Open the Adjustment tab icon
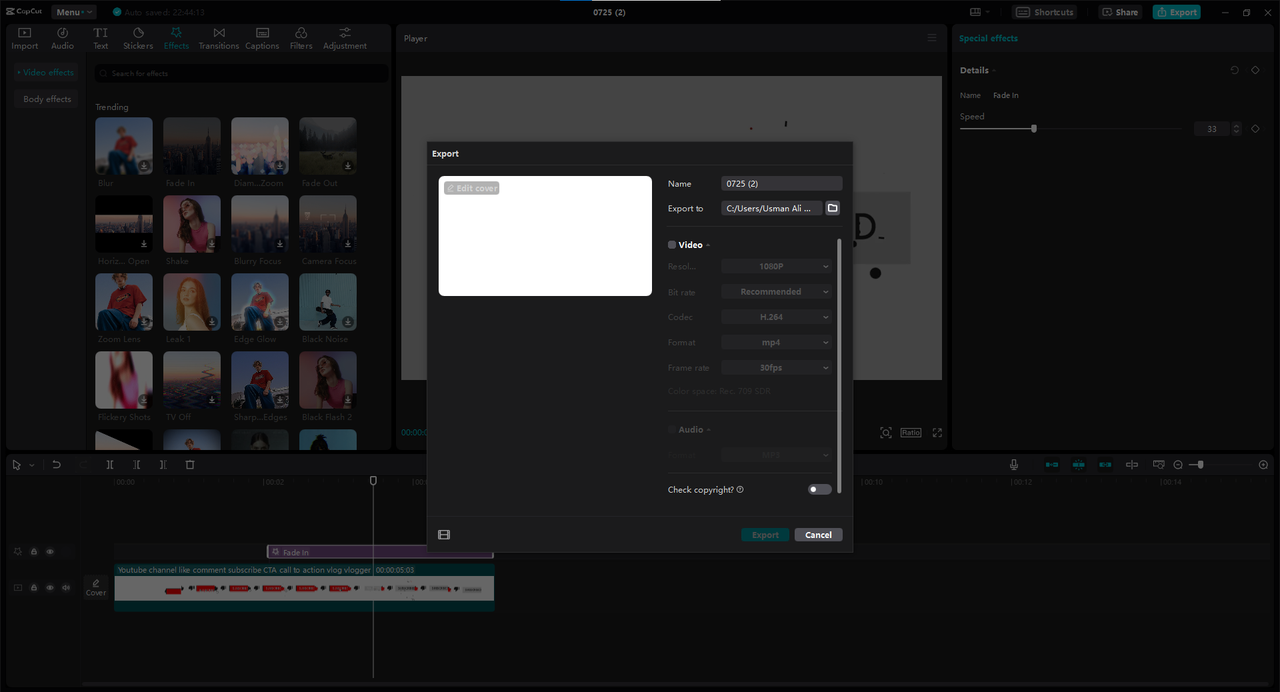The width and height of the screenshot is (1280, 692). [345, 33]
